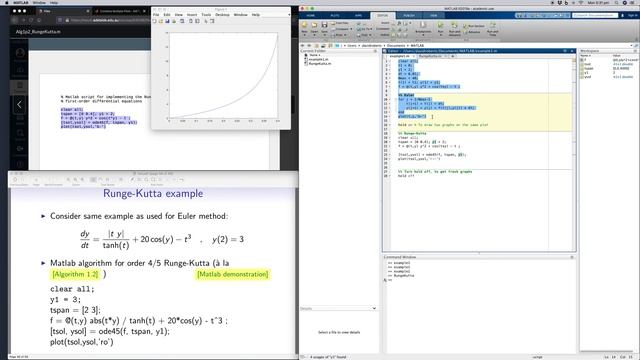Screen dimensions: 640x360
Task: Click the Find Files button in MATLAB ribbon
Action: (x=340, y=23)
